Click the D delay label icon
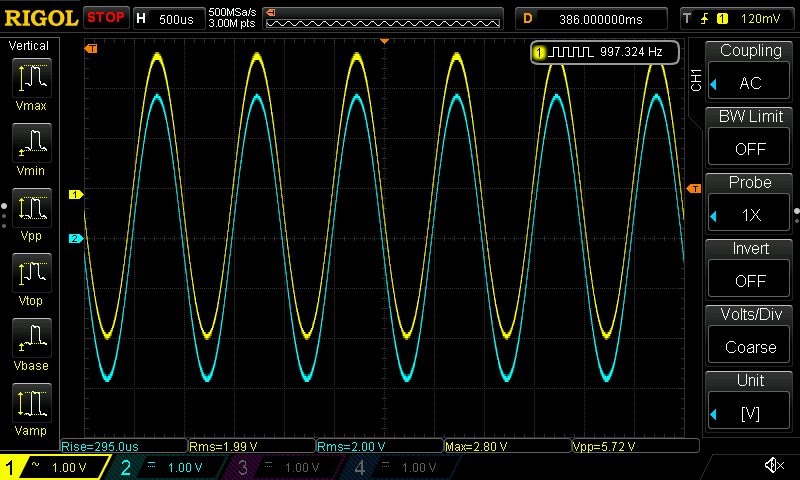 (x=528, y=19)
